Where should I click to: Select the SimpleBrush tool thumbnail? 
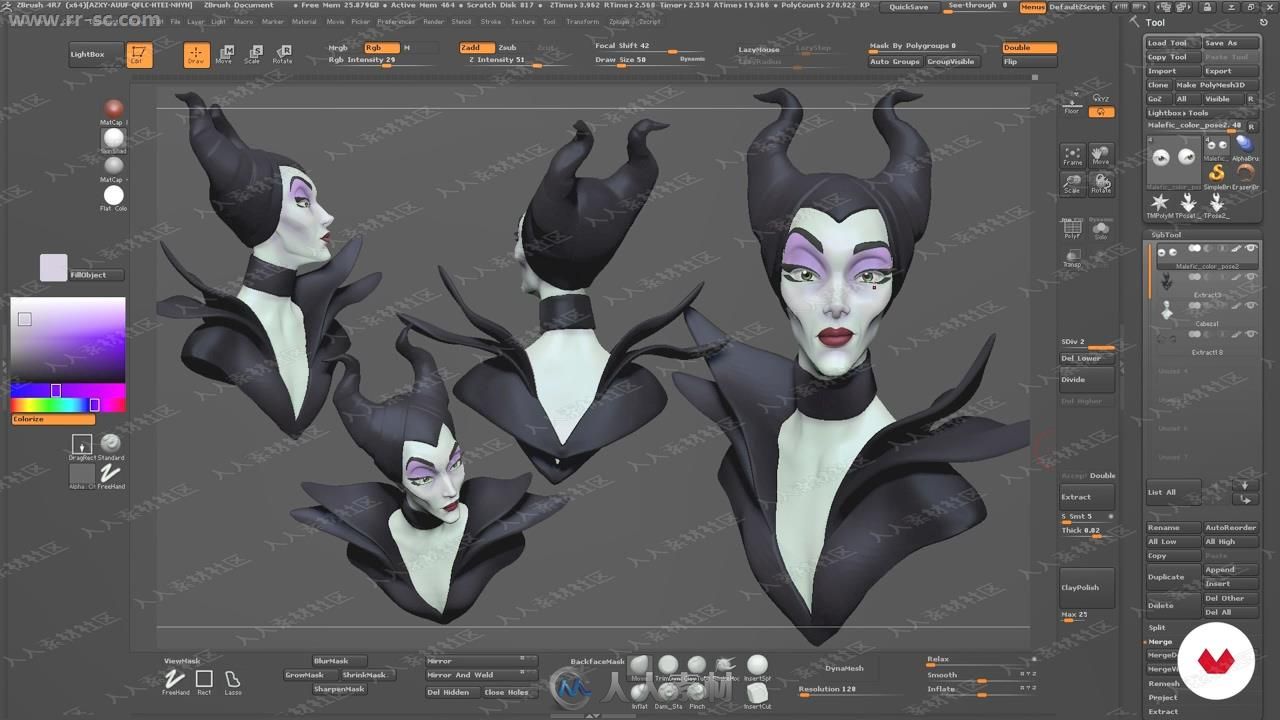[1217, 176]
